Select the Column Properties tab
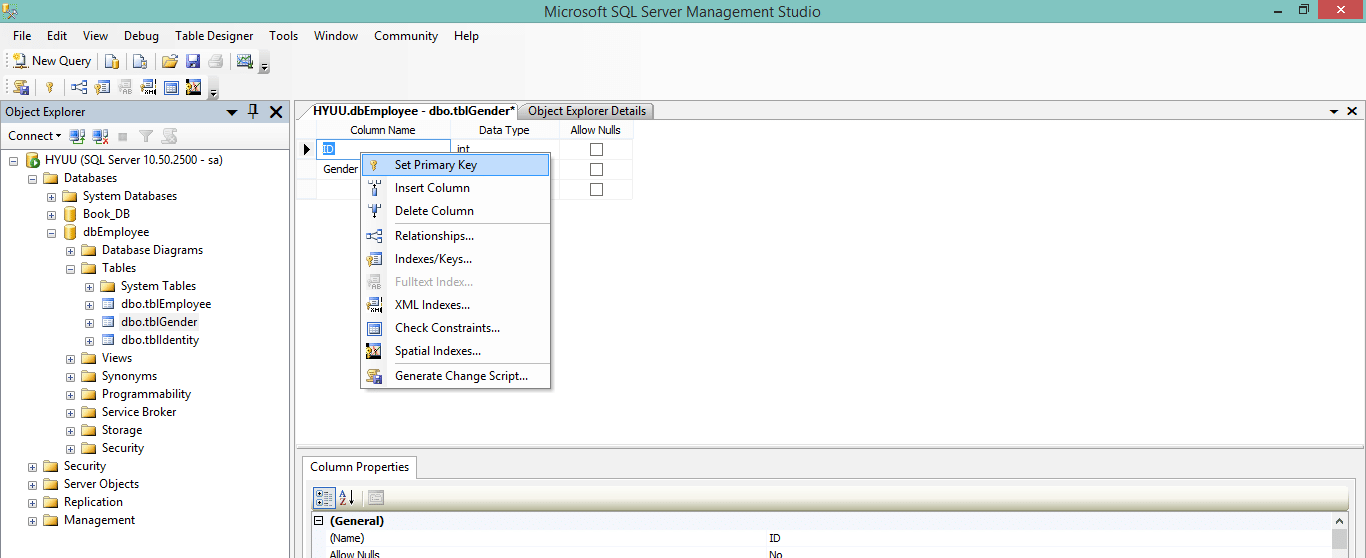 [359, 467]
